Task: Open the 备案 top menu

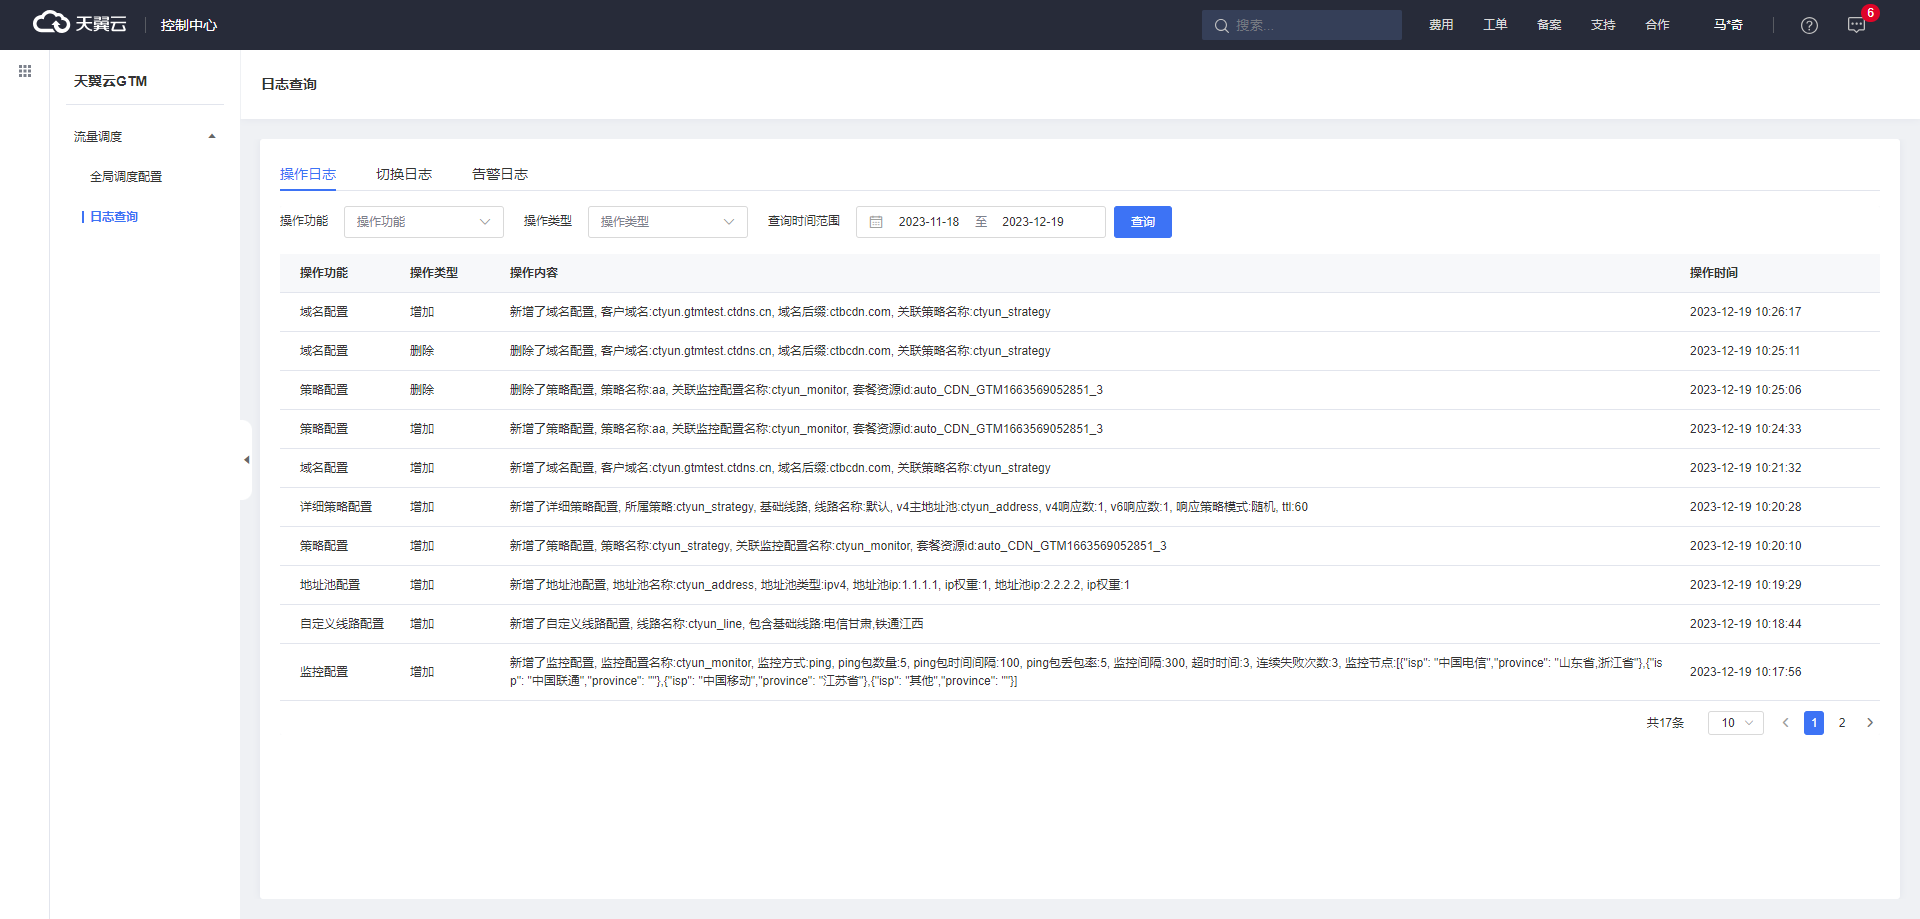Action: coord(1549,25)
